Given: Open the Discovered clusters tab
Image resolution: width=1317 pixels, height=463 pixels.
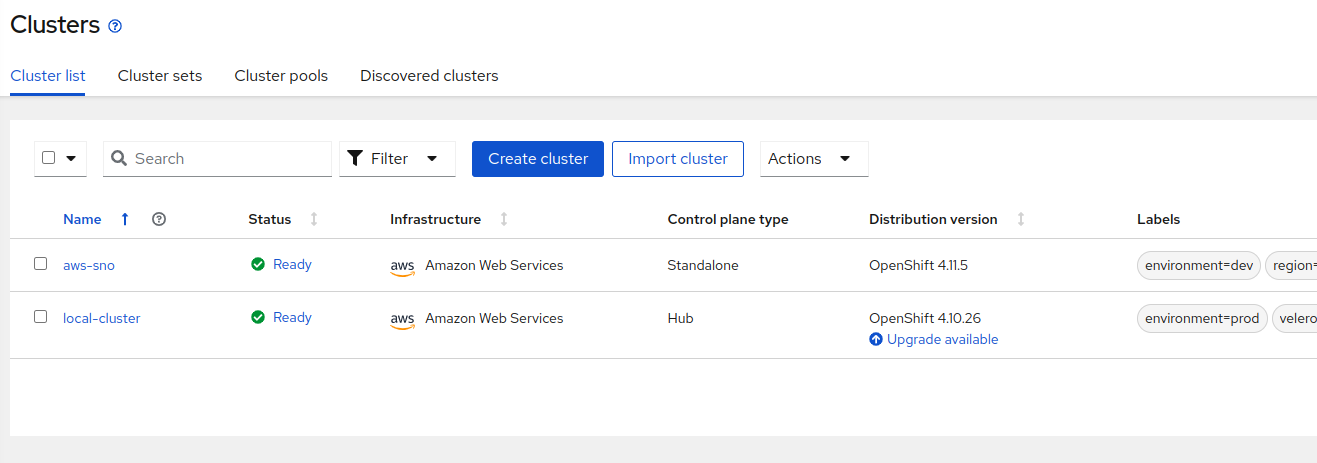Looking at the screenshot, I should click(429, 76).
